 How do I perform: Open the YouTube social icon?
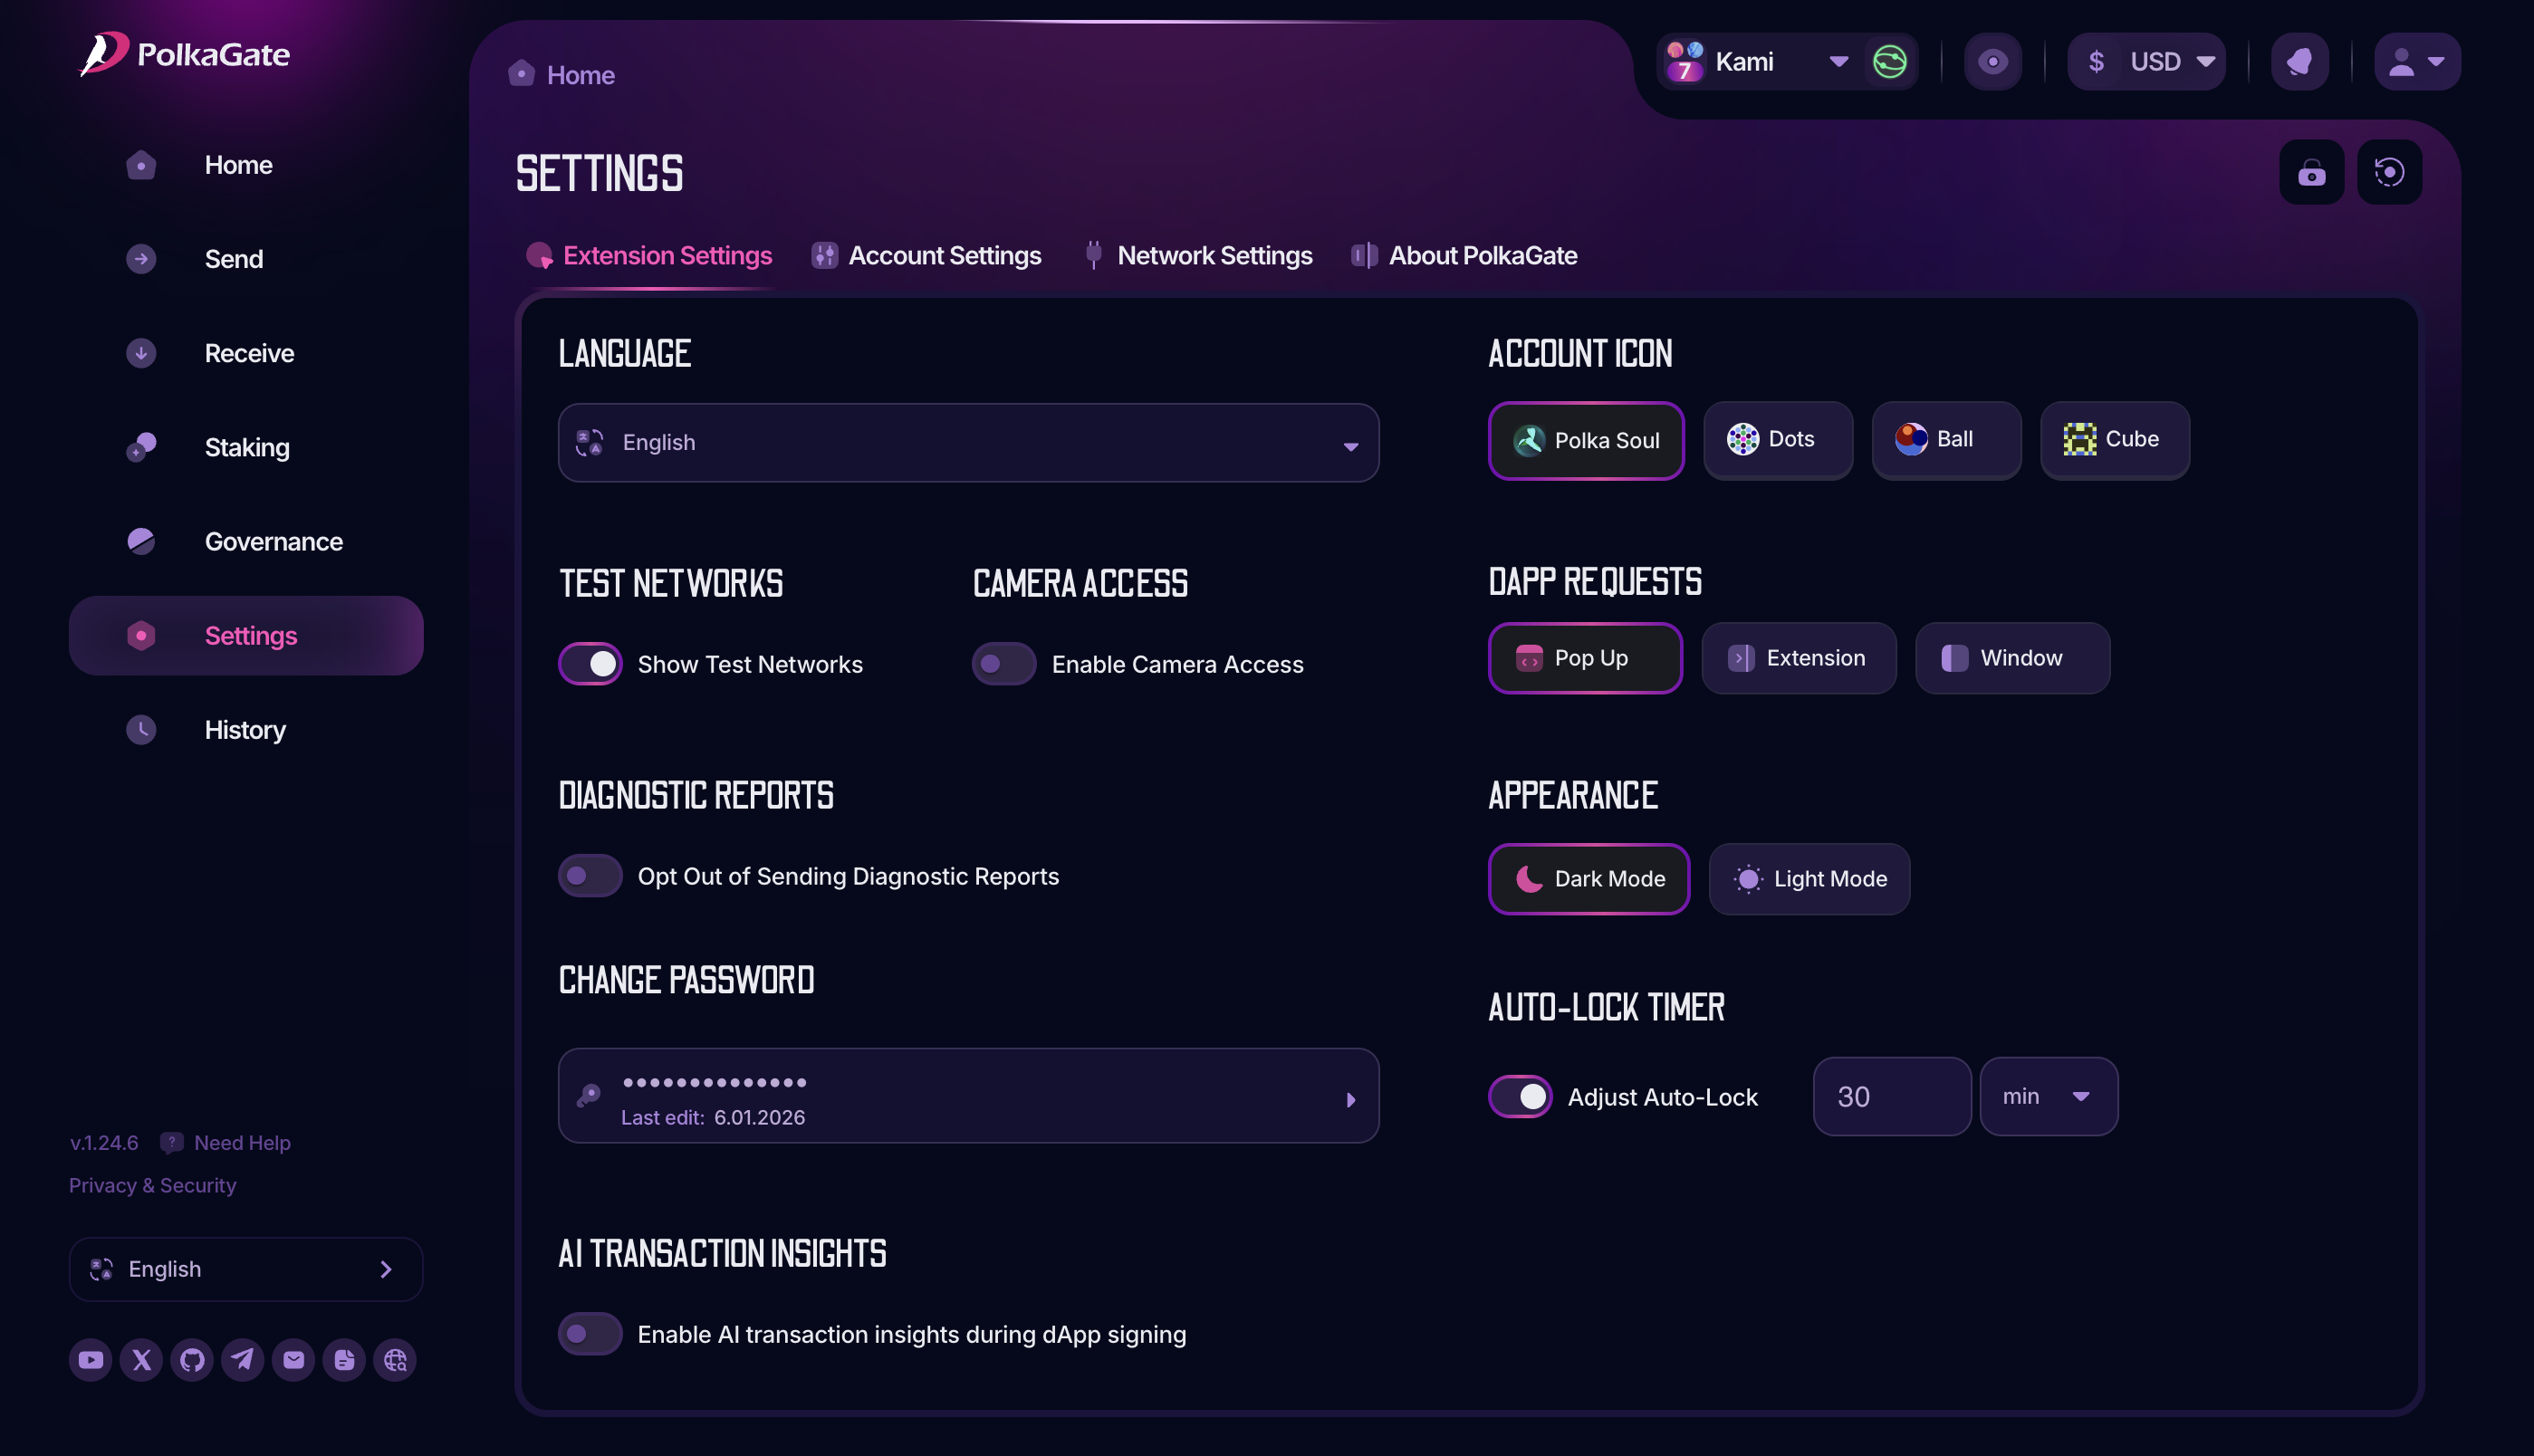pyautogui.click(x=90, y=1360)
